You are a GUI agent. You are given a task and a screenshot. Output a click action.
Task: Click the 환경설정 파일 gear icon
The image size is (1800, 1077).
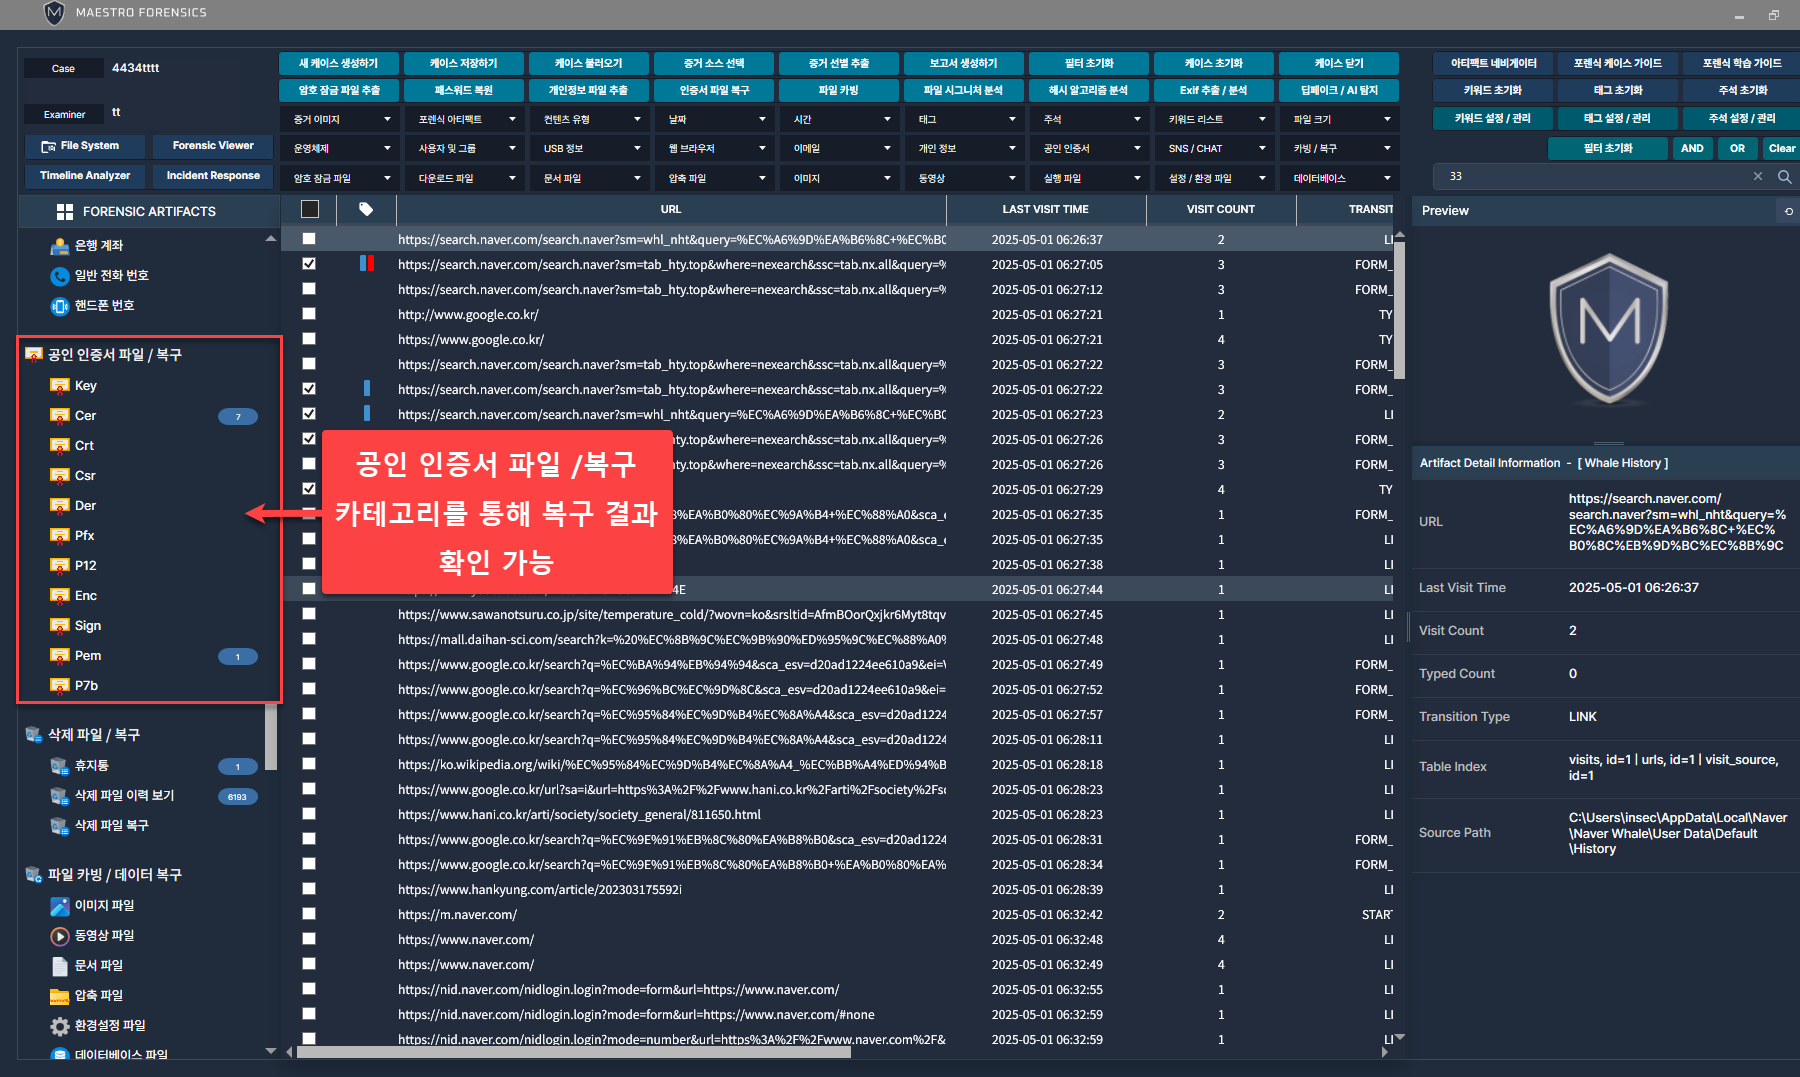pyautogui.click(x=60, y=1026)
